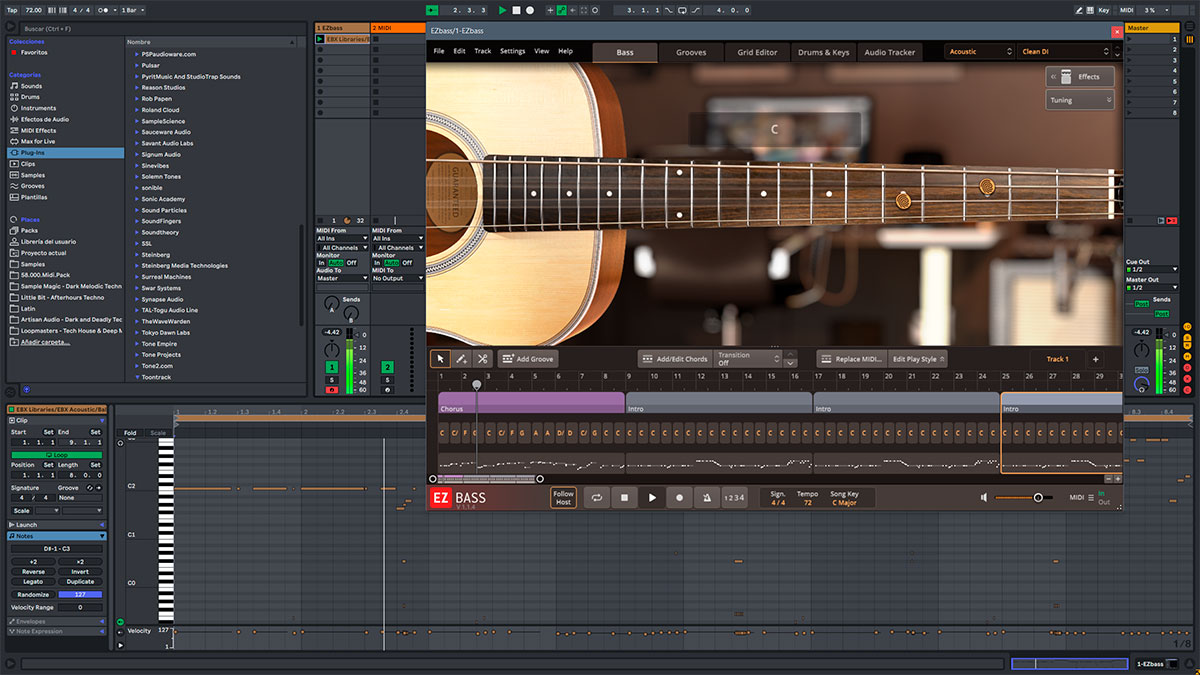The image size is (1200, 675).
Task: Open track 1 MIDI From All Ins dropdown
Action: click(342, 239)
